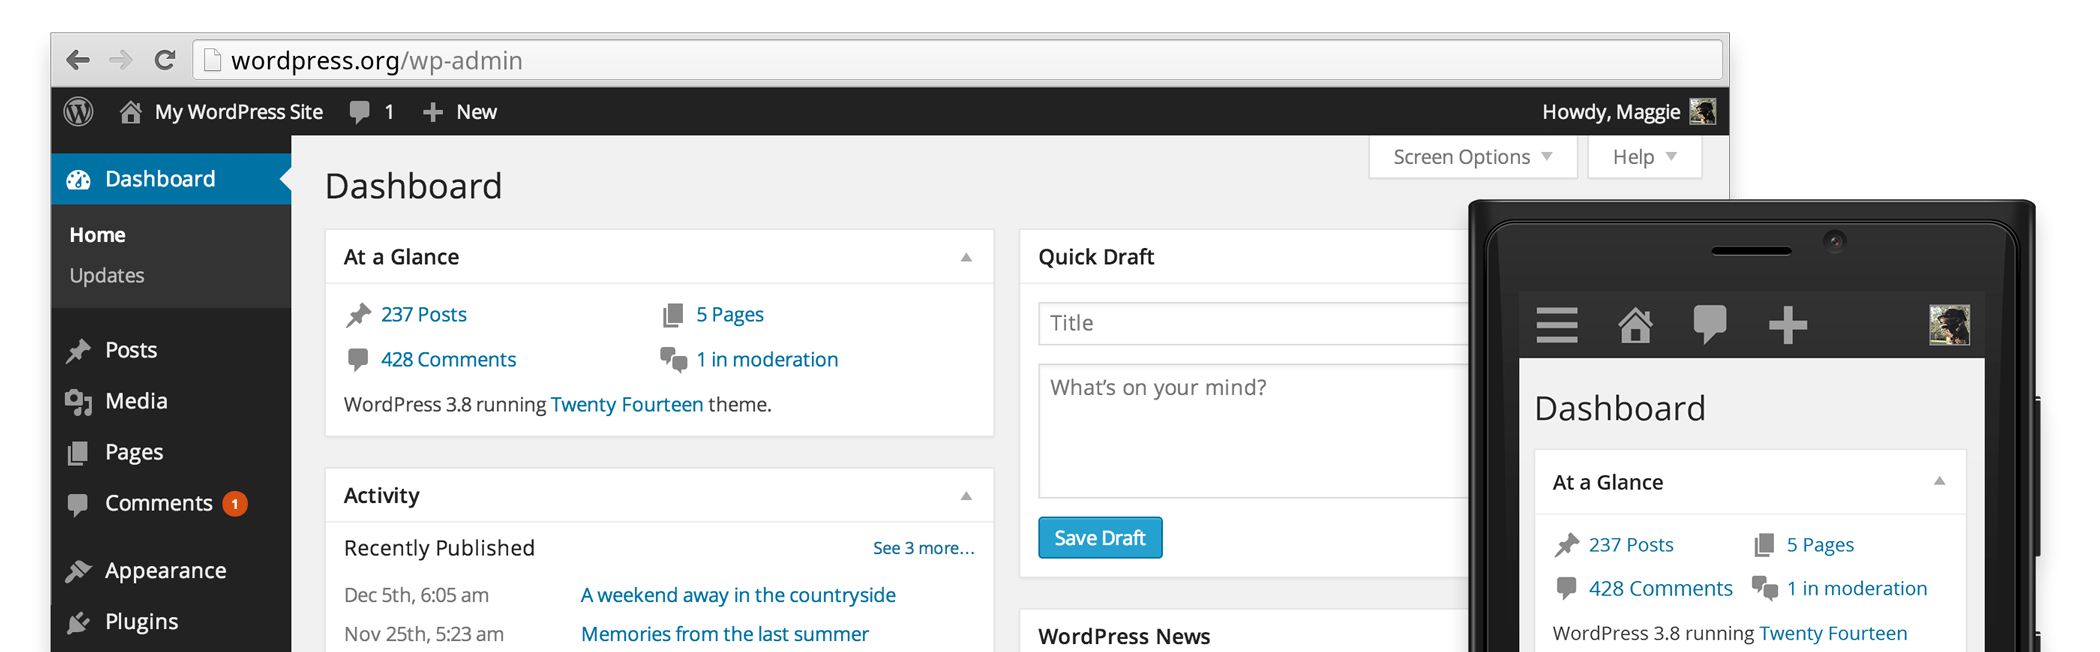Open the Updates submenu item
This screenshot has height=652, width=2100.
107,275
